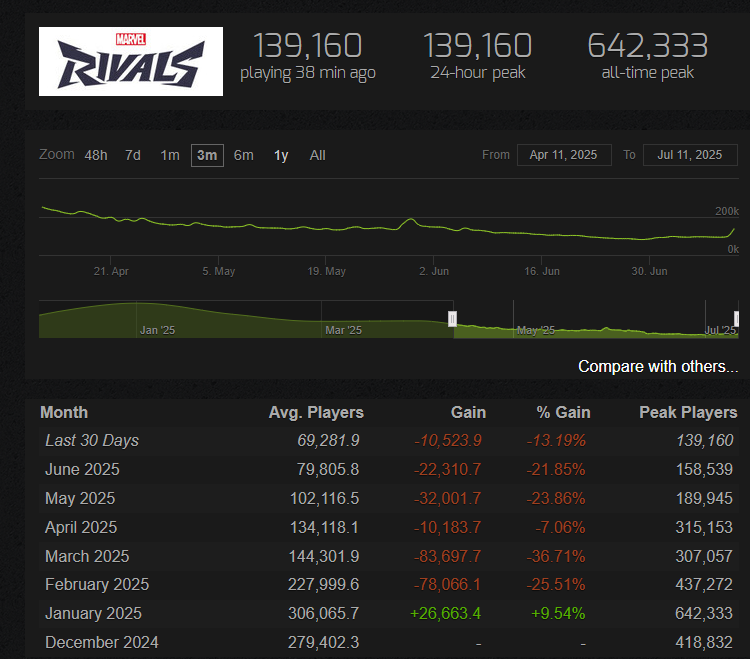Click the Mar '25 navigator label

(343, 330)
